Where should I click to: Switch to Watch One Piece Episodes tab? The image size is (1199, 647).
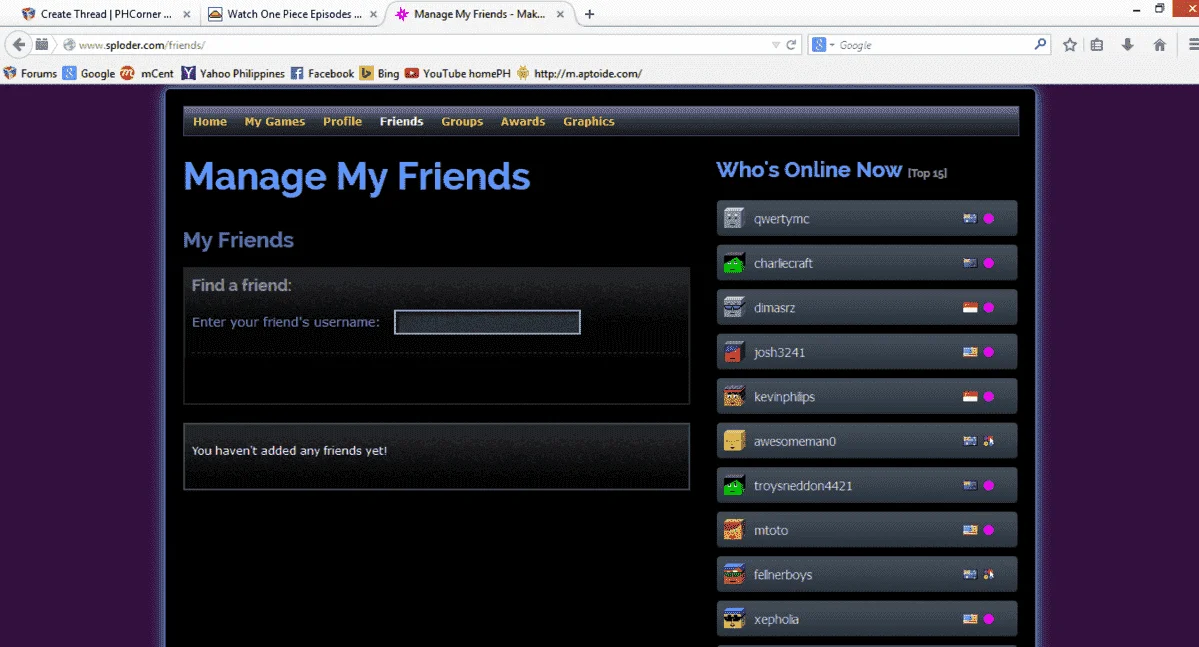click(x=292, y=14)
